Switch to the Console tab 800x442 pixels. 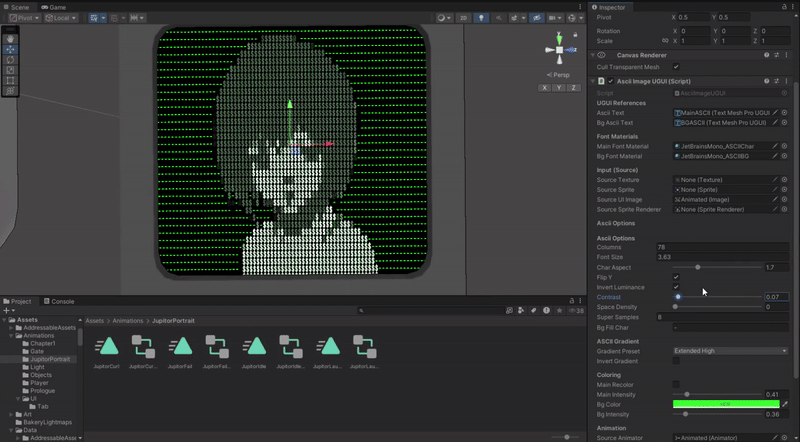point(59,301)
